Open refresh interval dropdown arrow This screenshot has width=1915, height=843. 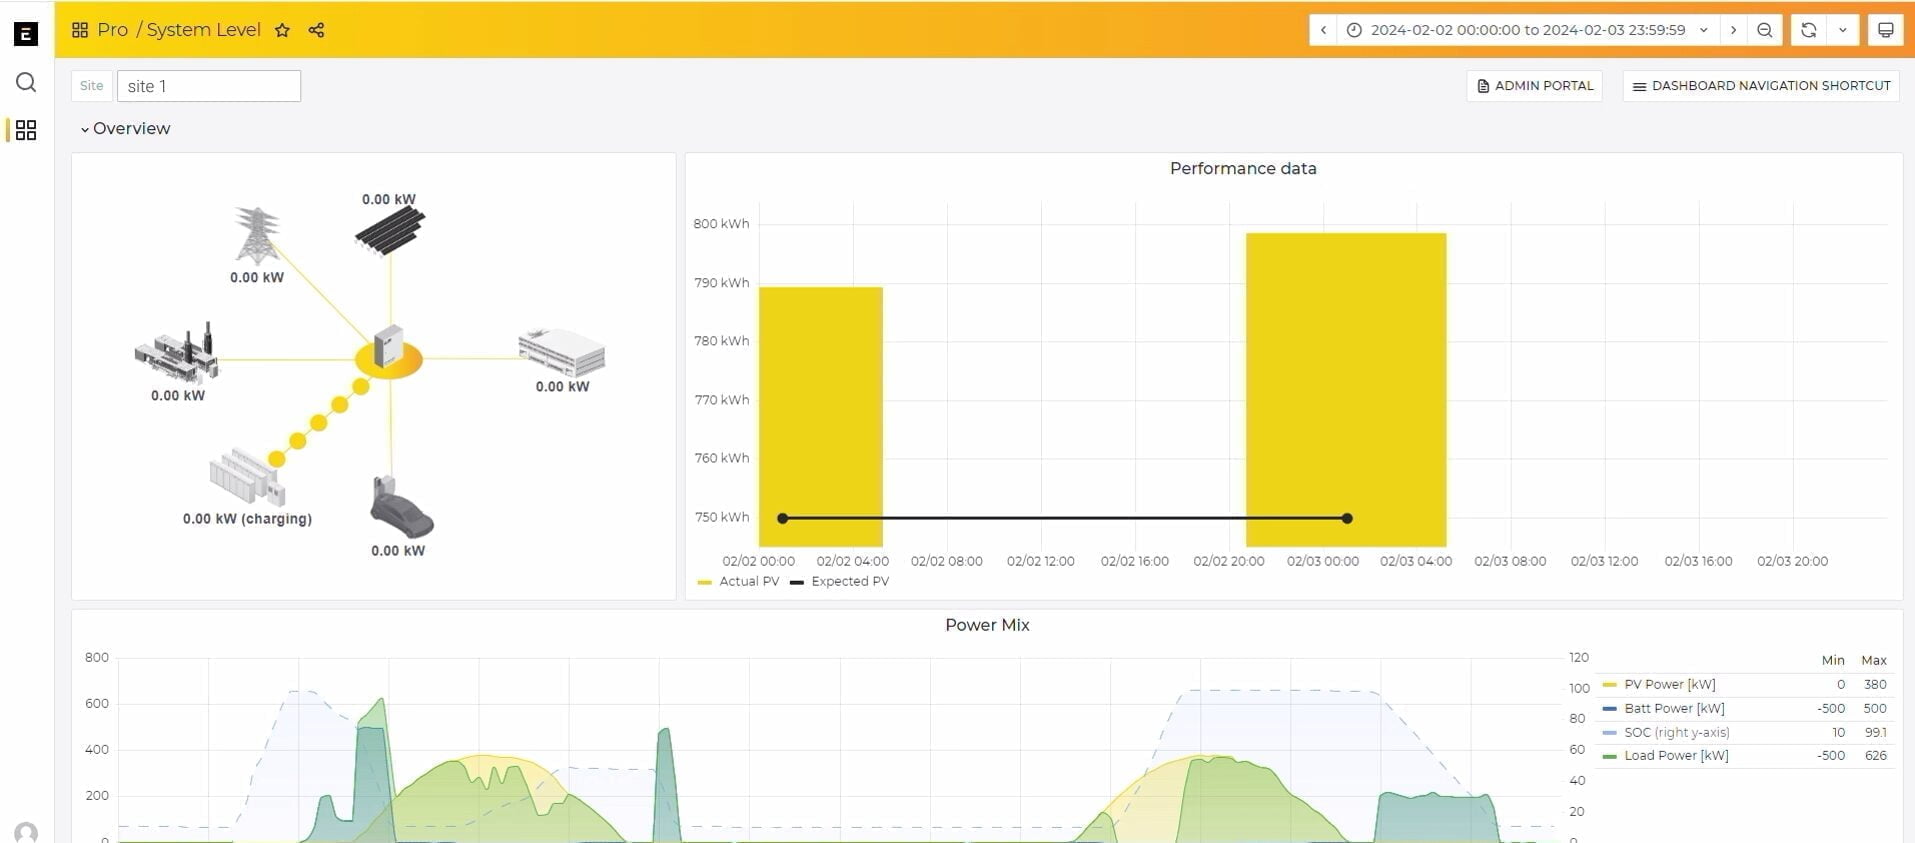point(1842,30)
